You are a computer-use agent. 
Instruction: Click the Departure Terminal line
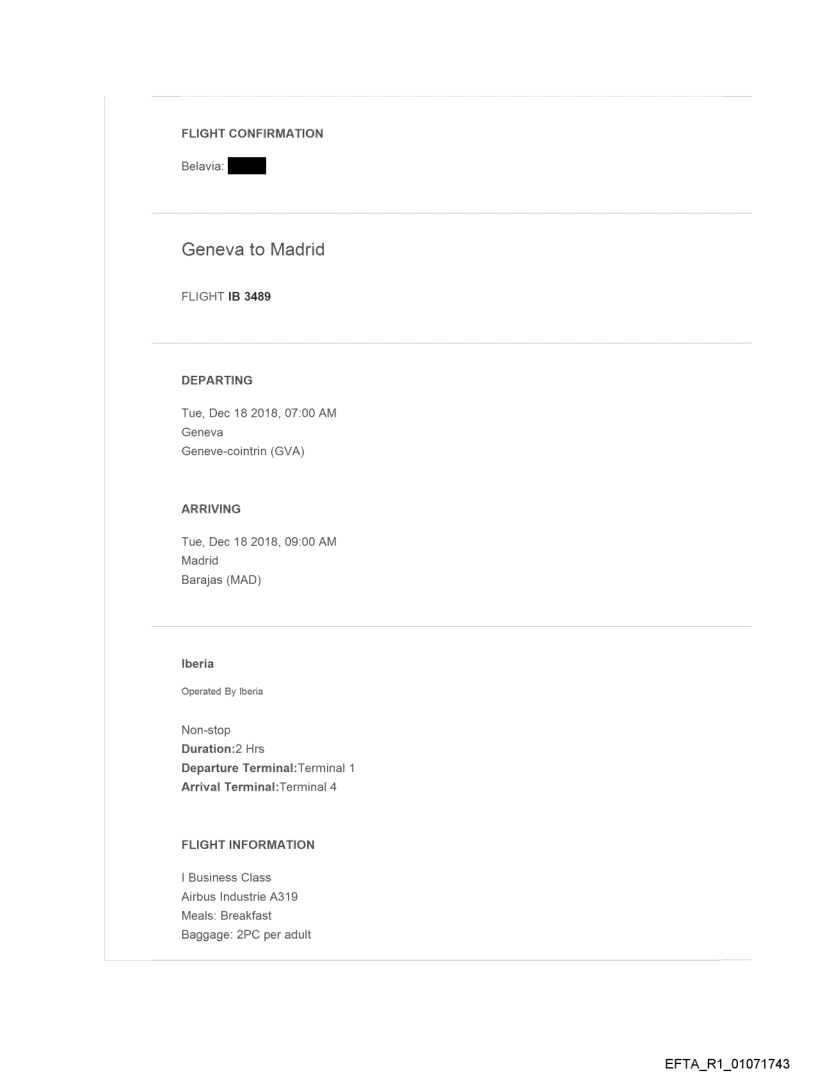268,767
